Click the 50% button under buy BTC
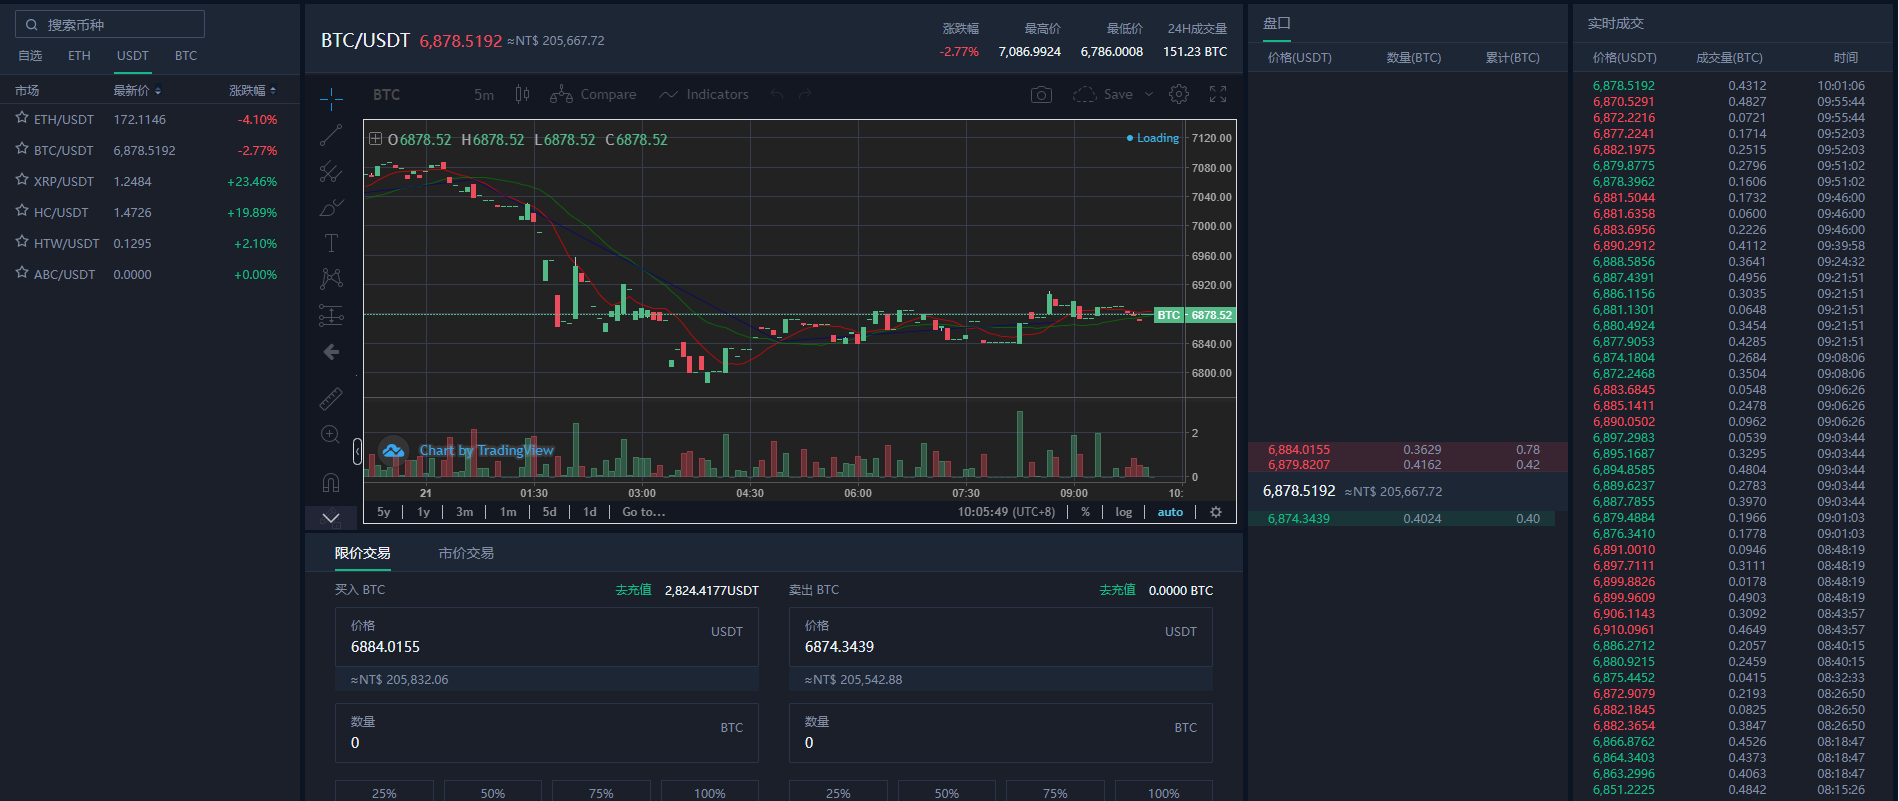Viewport: 1899px width, 801px height. [x=492, y=792]
